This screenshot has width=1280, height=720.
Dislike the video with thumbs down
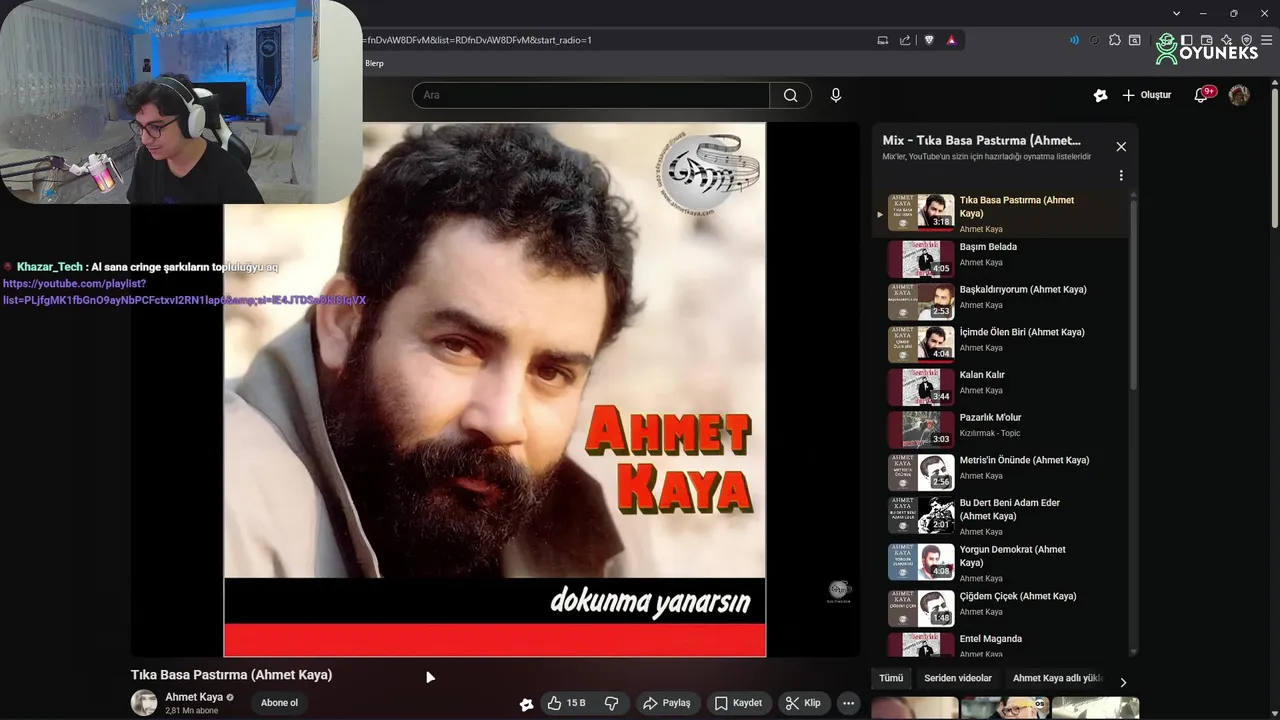coord(611,703)
